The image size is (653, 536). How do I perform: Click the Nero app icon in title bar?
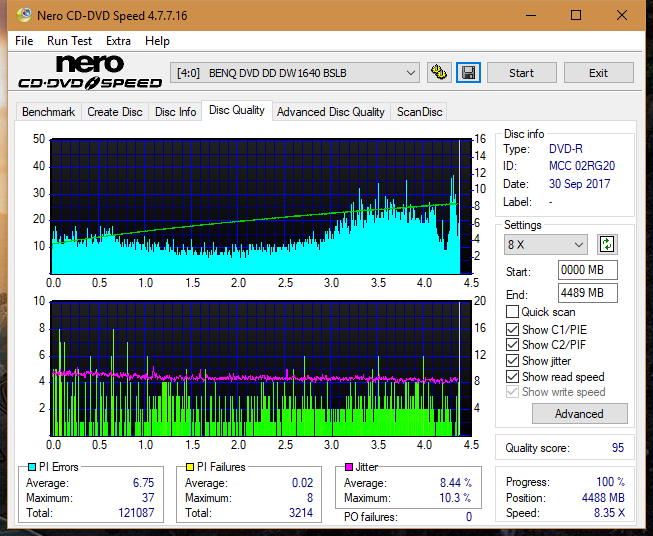(x=24, y=15)
